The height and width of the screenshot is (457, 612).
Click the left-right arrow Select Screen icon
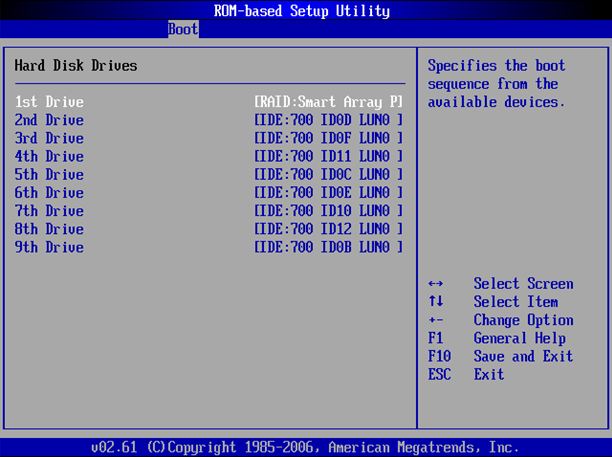(435, 284)
